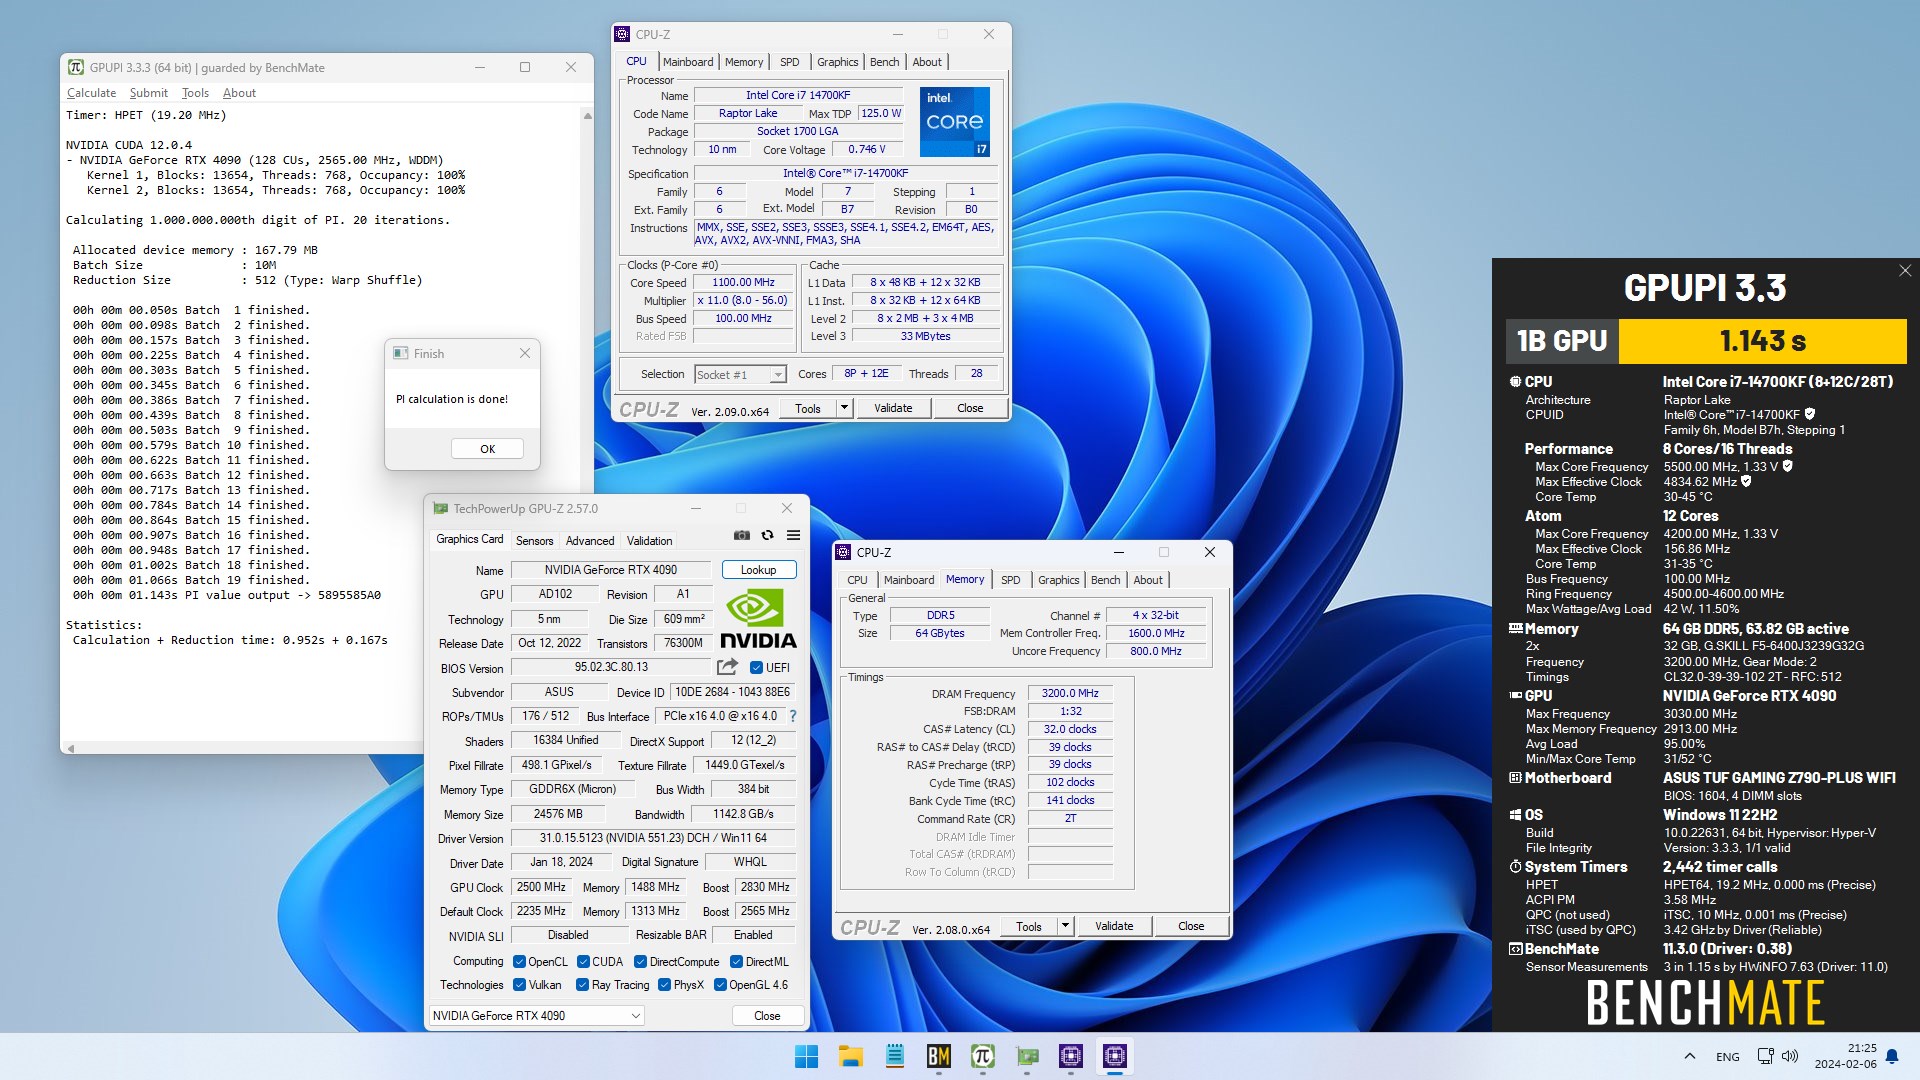The width and height of the screenshot is (1920, 1080).
Task: Toggle the CUDA checkbox
Action: point(583,962)
